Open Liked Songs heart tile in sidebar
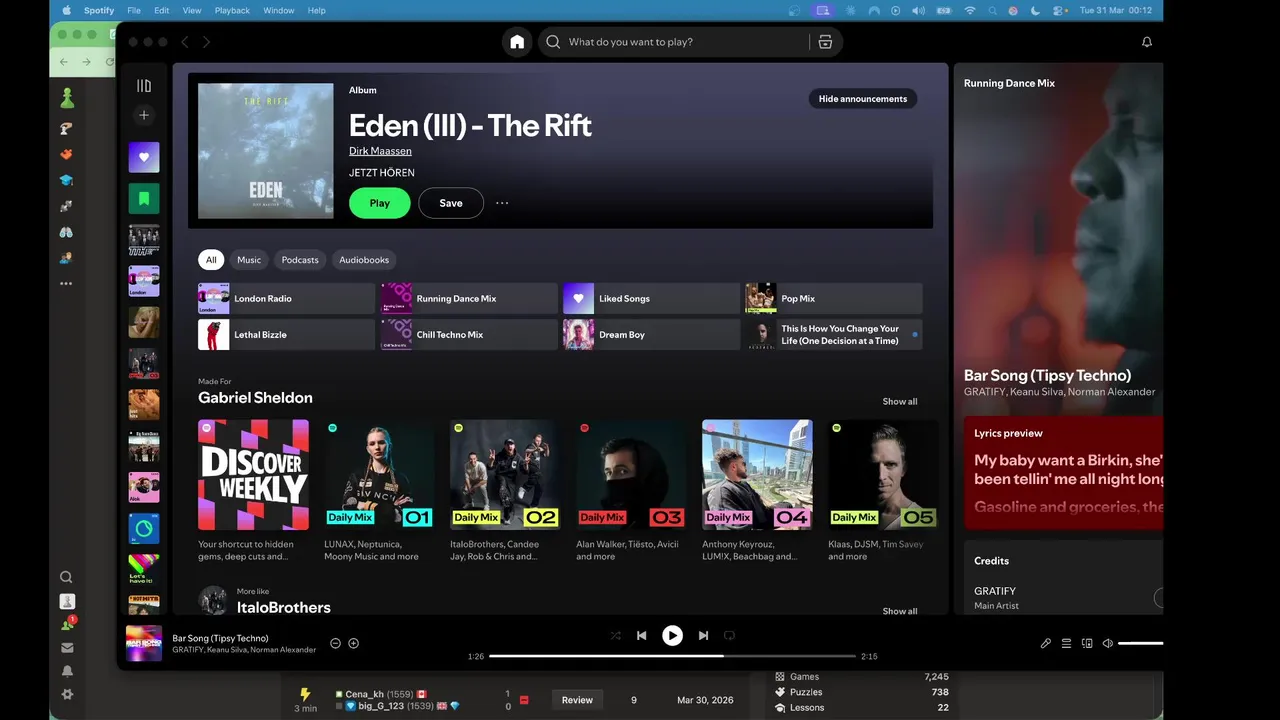The height and width of the screenshot is (720, 1280). [x=144, y=157]
